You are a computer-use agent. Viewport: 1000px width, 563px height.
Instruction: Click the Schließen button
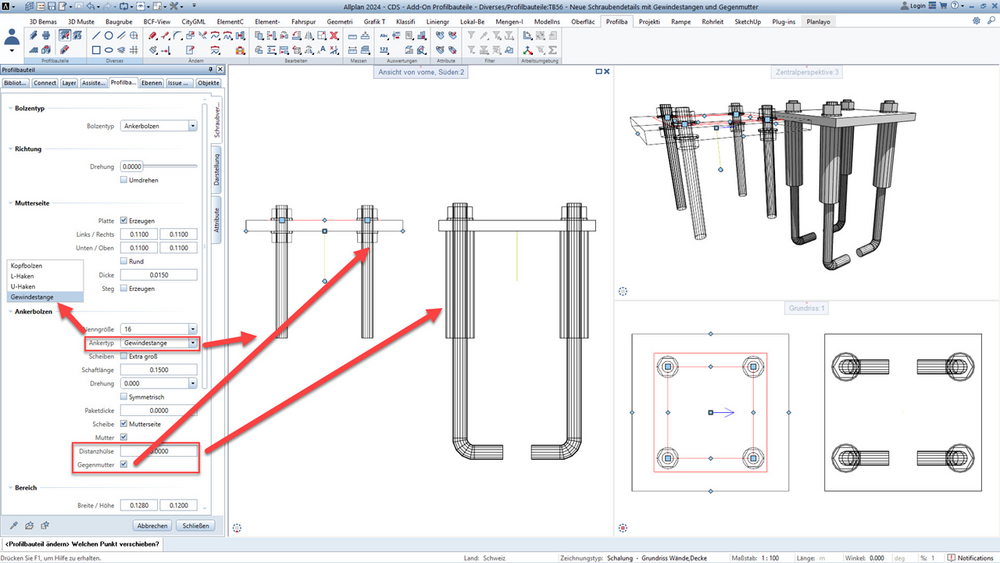pyautogui.click(x=196, y=526)
